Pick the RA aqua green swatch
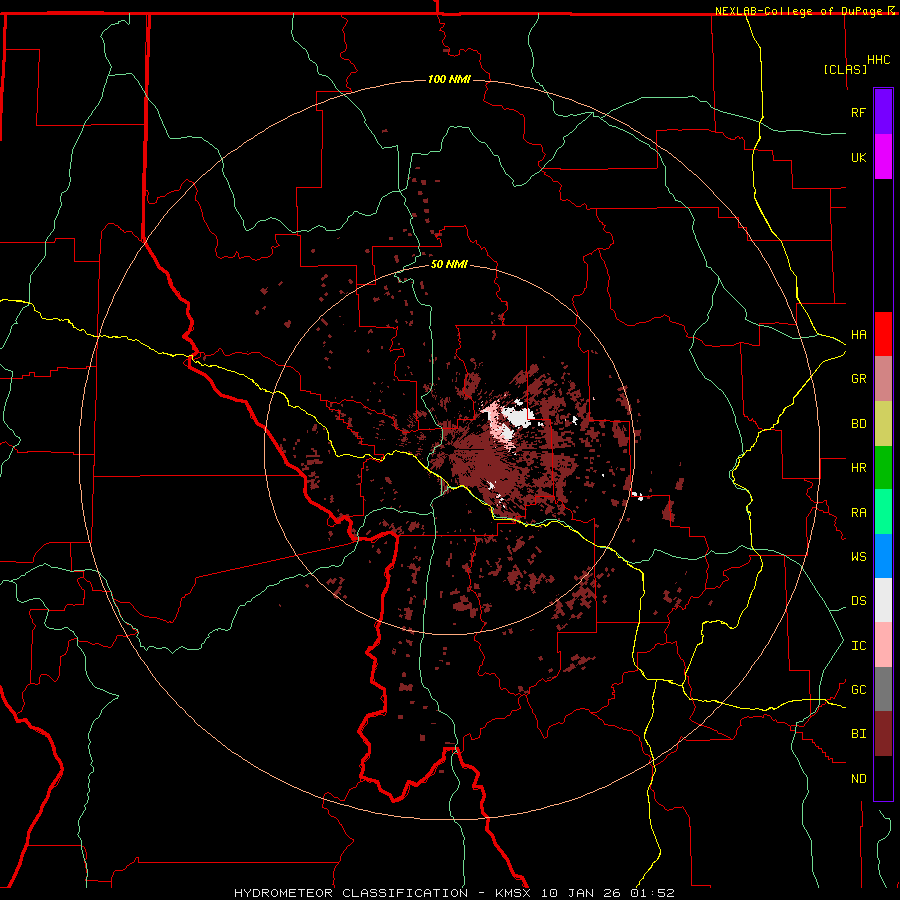The width and height of the screenshot is (900, 900). [x=883, y=512]
